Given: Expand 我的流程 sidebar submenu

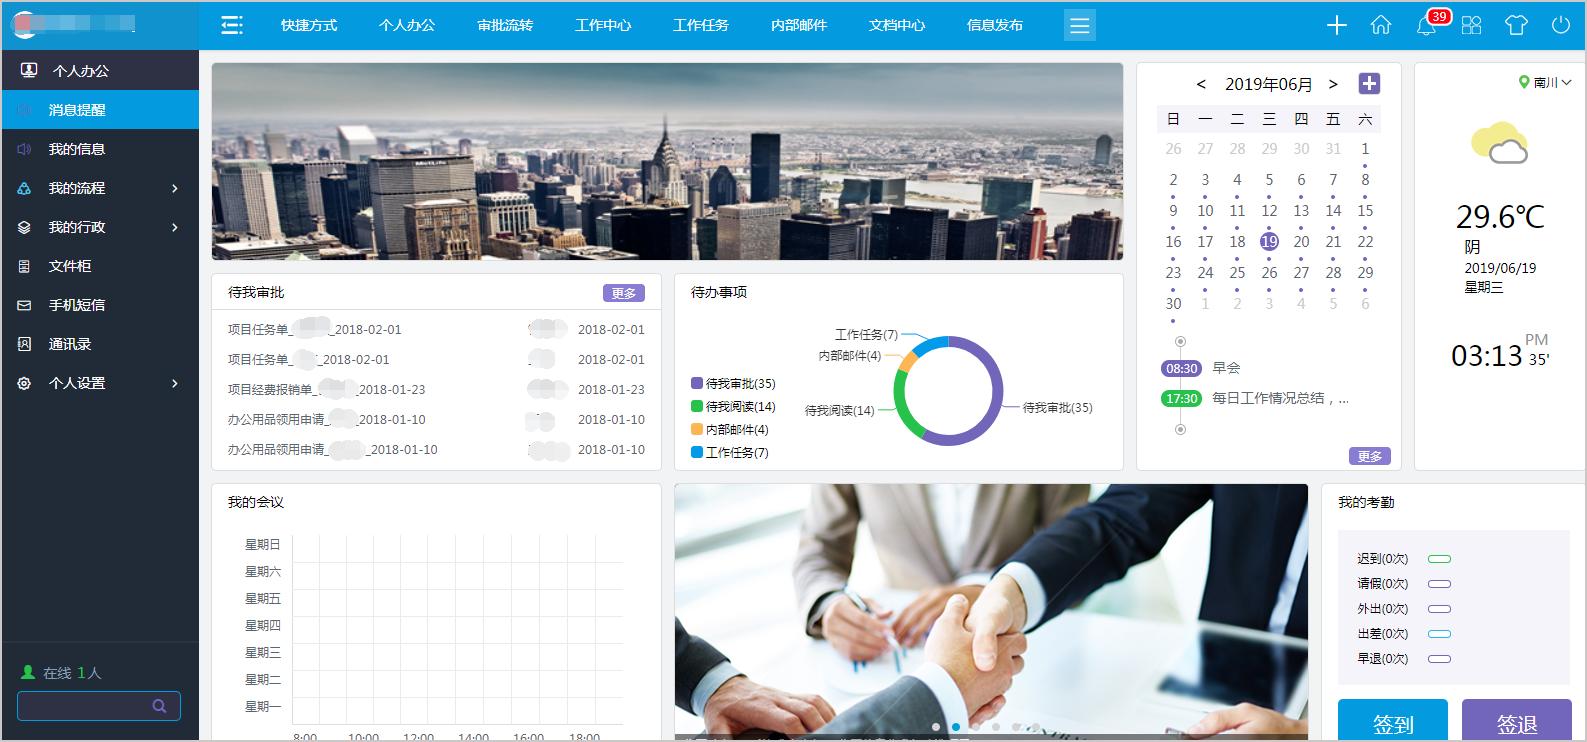Looking at the screenshot, I should (175, 188).
